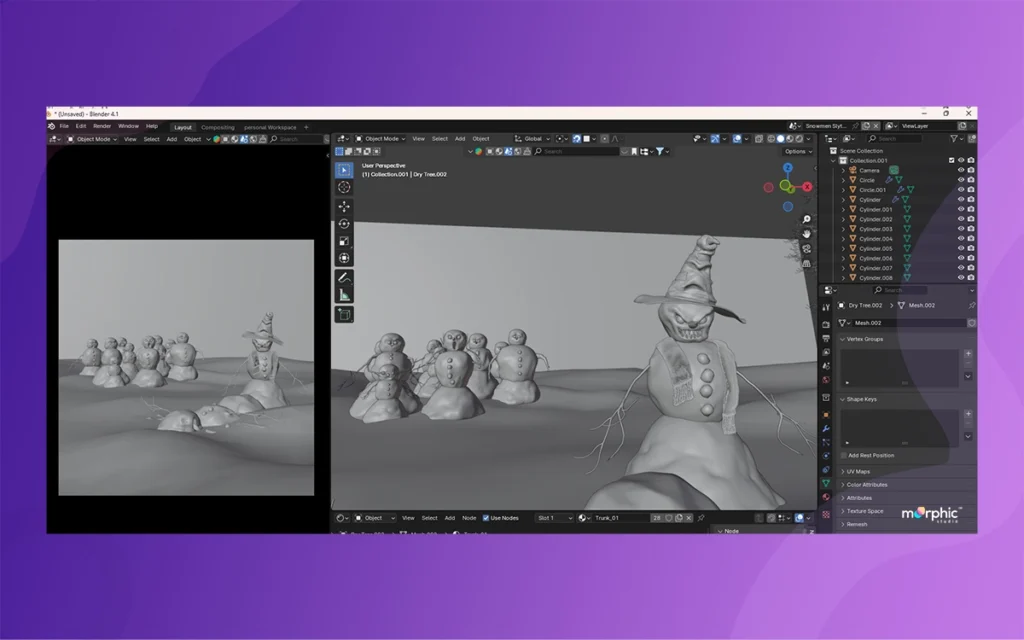Hide Camera with its eye icon
1024x640 pixels.
pos(961,170)
